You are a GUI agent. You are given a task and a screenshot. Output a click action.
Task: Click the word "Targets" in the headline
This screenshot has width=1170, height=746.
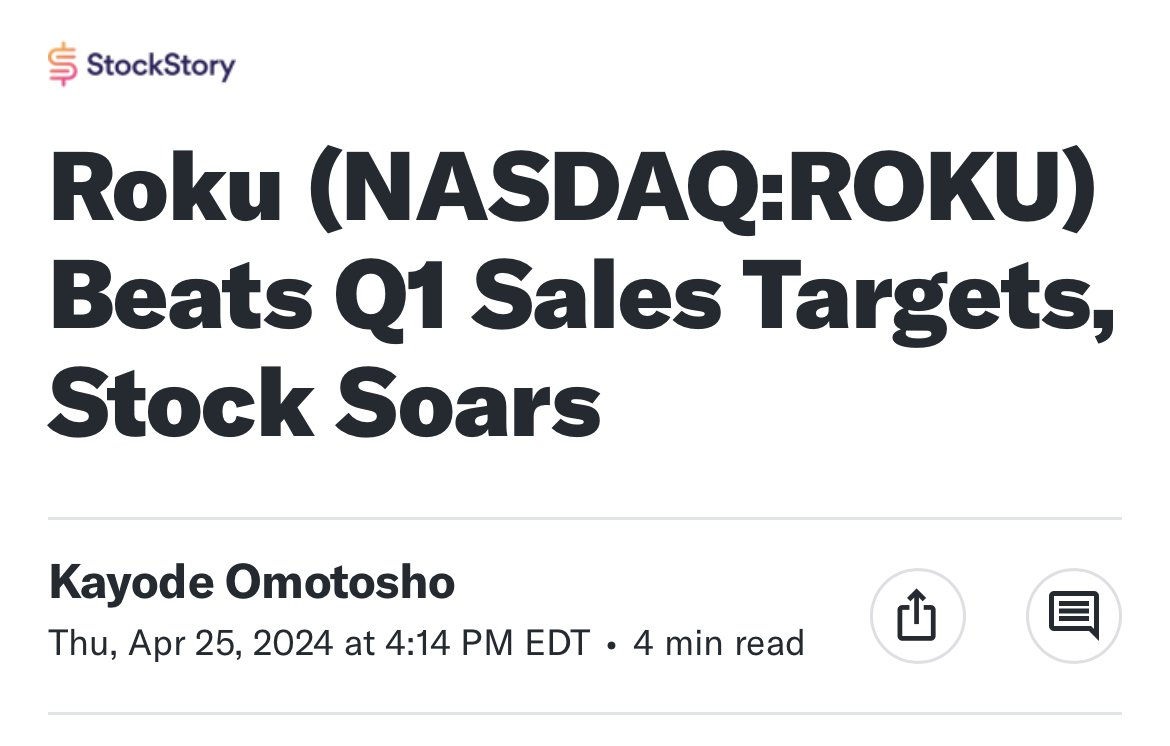click(x=927, y=297)
